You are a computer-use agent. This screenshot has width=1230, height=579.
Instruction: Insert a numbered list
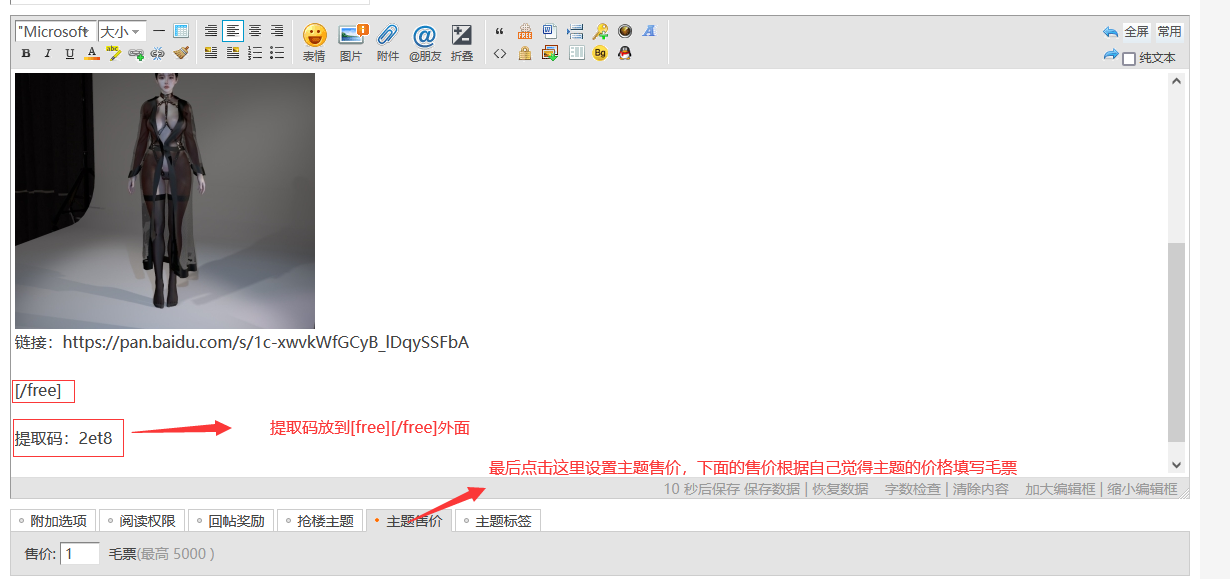255,54
